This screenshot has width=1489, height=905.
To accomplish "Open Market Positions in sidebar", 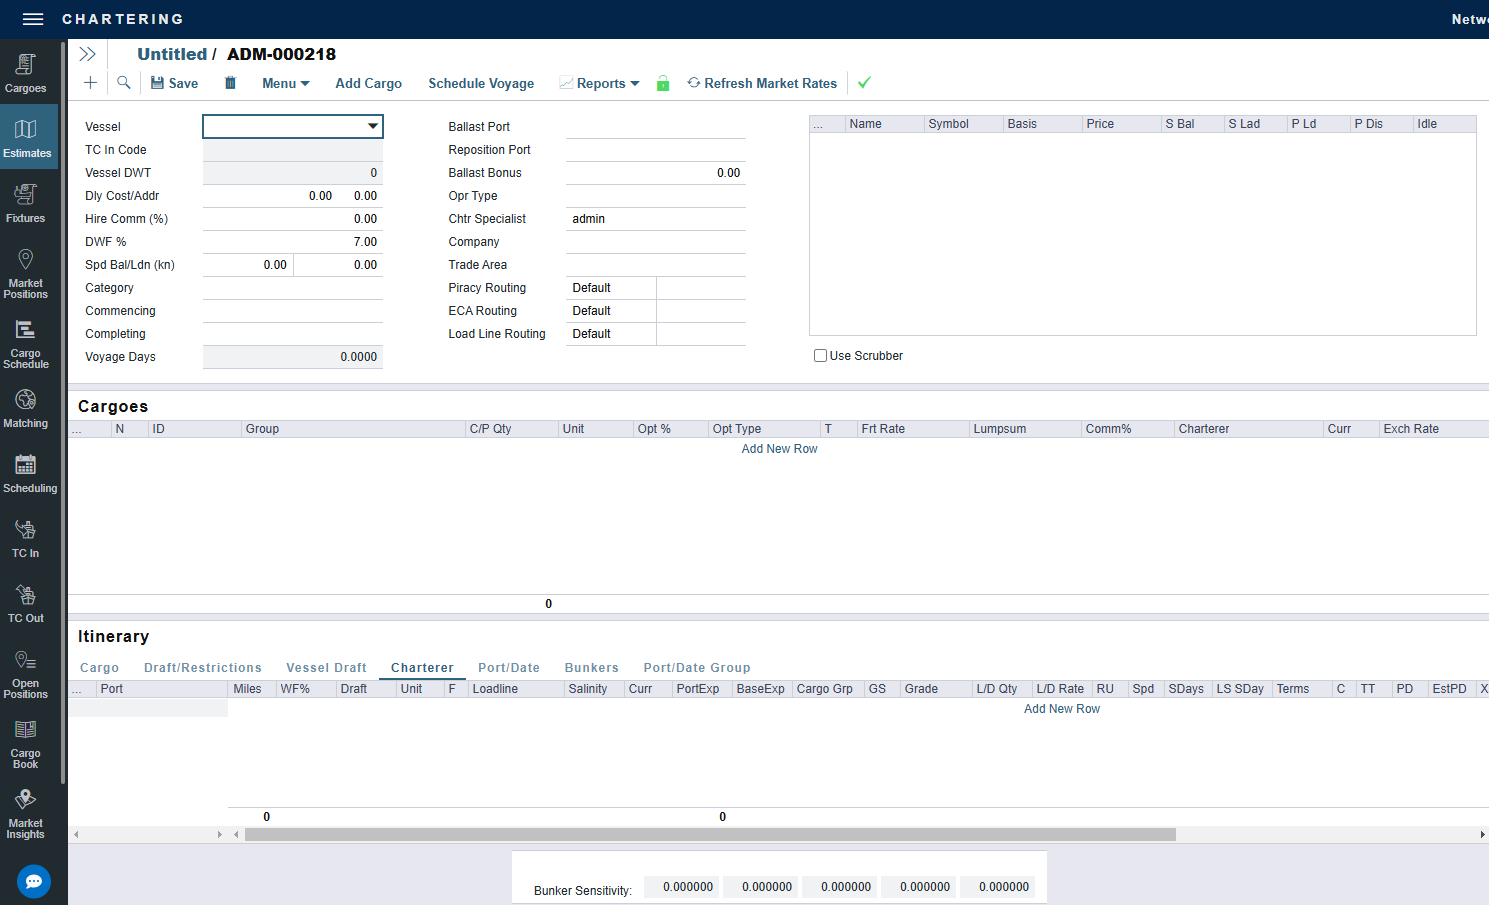I will point(26,274).
